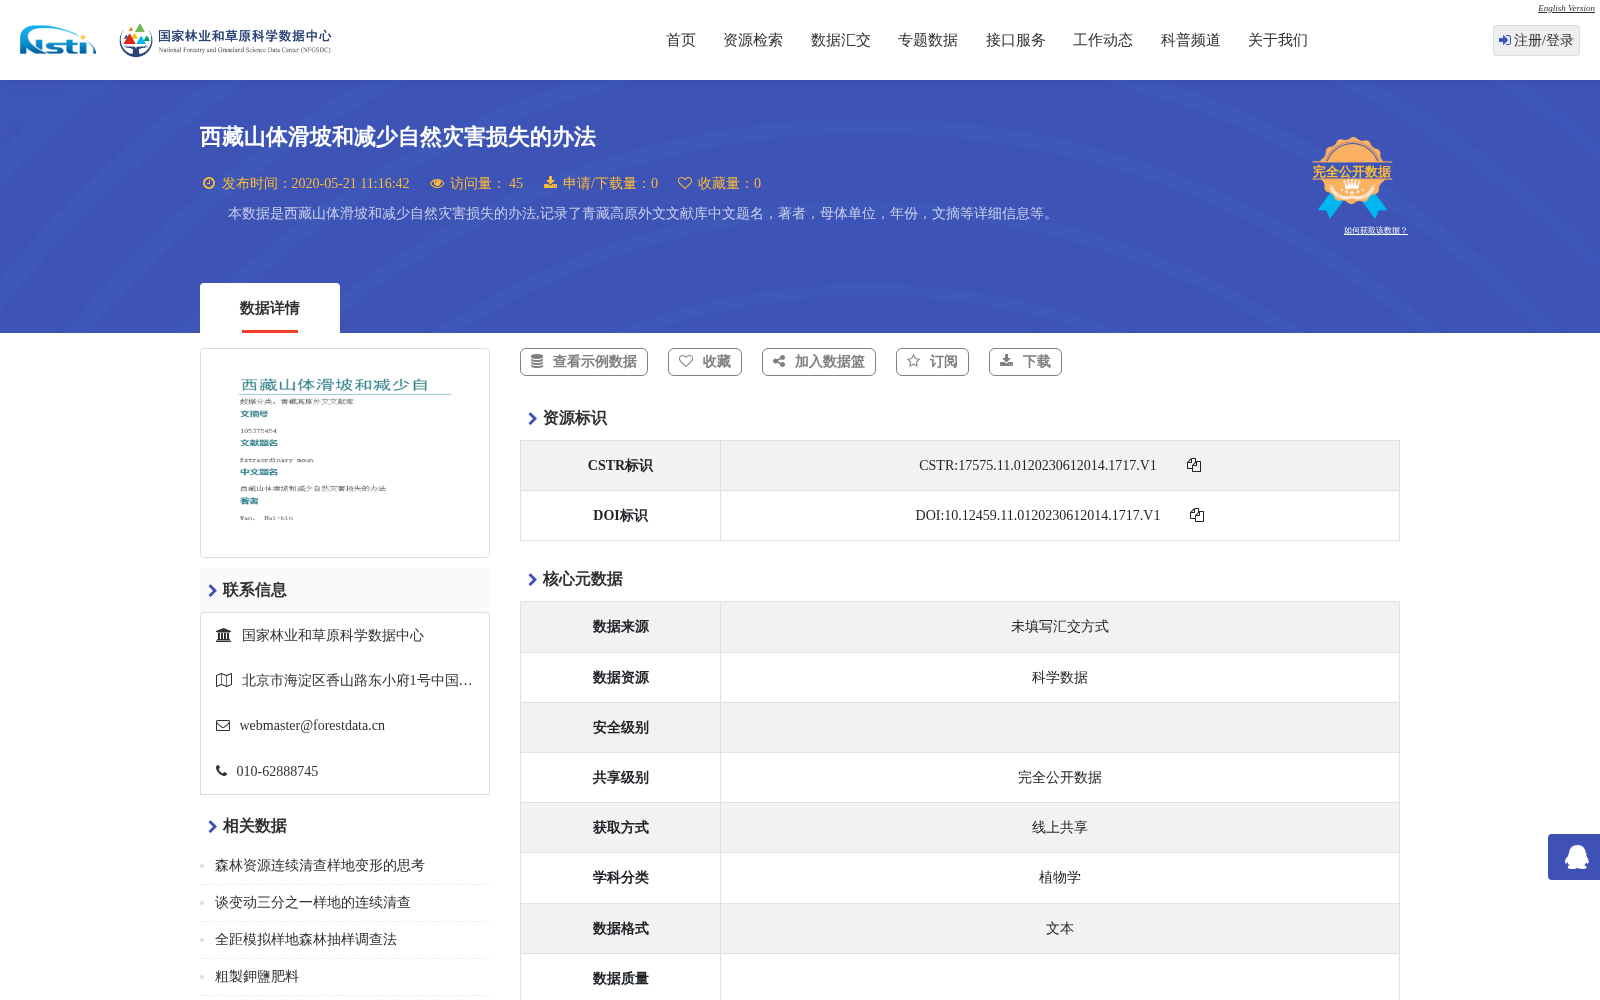This screenshot has height=1000, width=1600.
Task: Open 数据汇交 menu item
Action: (x=841, y=40)
